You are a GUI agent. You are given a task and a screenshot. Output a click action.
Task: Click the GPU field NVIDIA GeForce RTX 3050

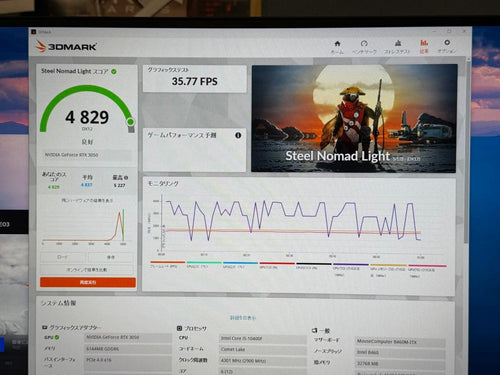[x=128, y=338]
